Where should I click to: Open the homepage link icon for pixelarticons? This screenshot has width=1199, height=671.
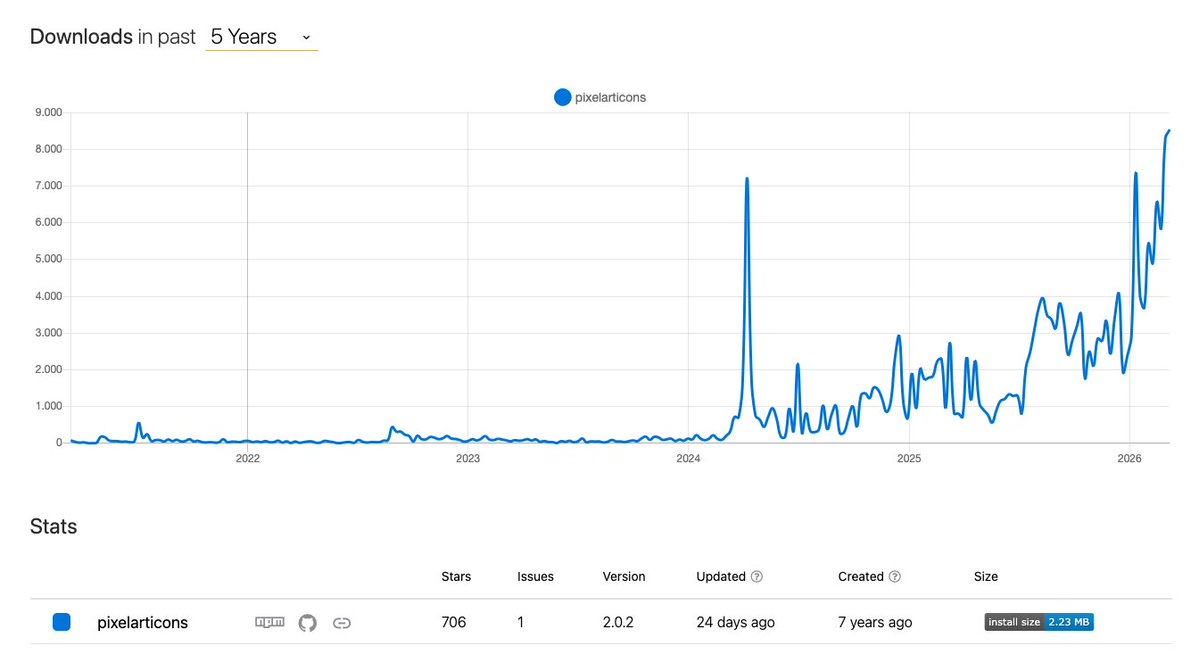pyautogui.click(x=342, y=623)
